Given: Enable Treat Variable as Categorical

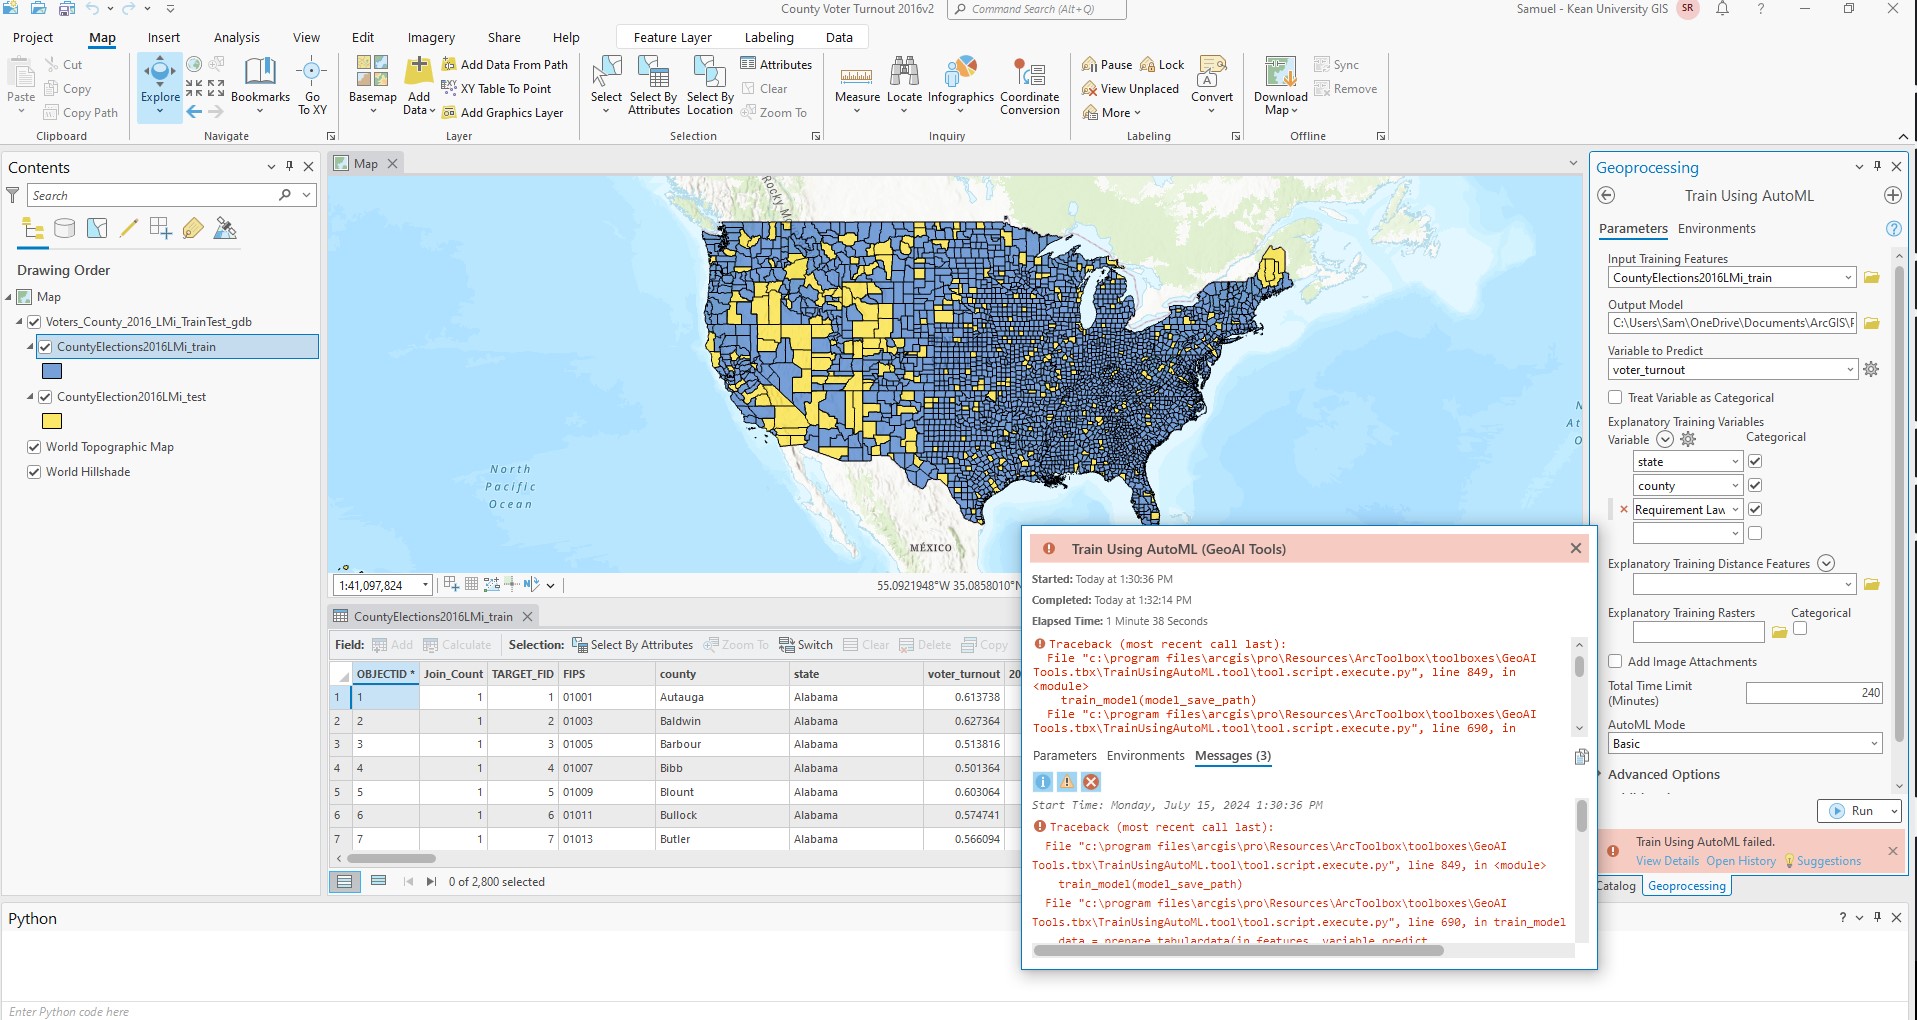Looking at the screenshot, I should (x=1614, y=397).
